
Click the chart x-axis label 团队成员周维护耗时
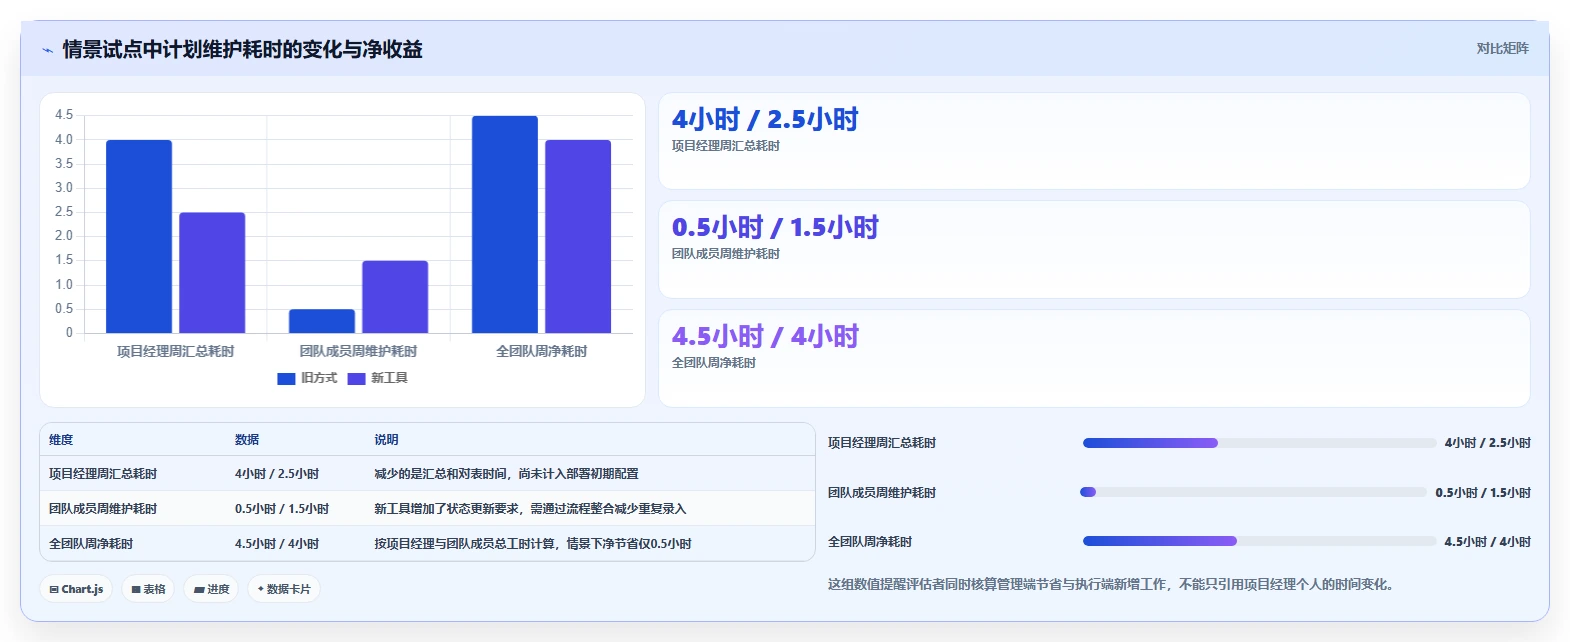358,351
